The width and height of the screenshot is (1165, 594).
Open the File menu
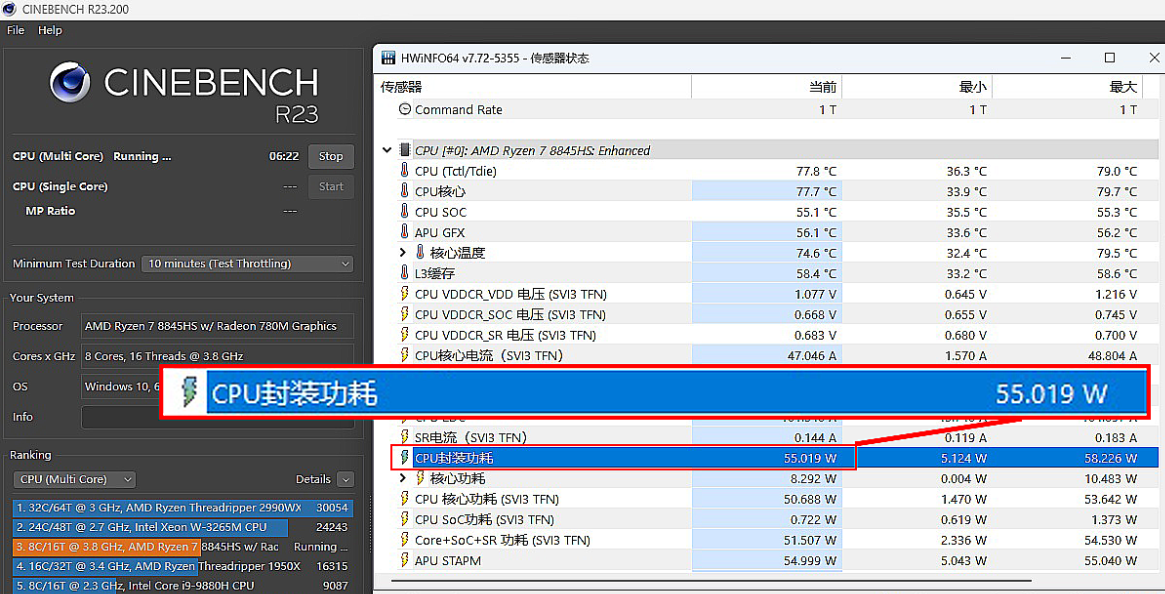[16, 31]
